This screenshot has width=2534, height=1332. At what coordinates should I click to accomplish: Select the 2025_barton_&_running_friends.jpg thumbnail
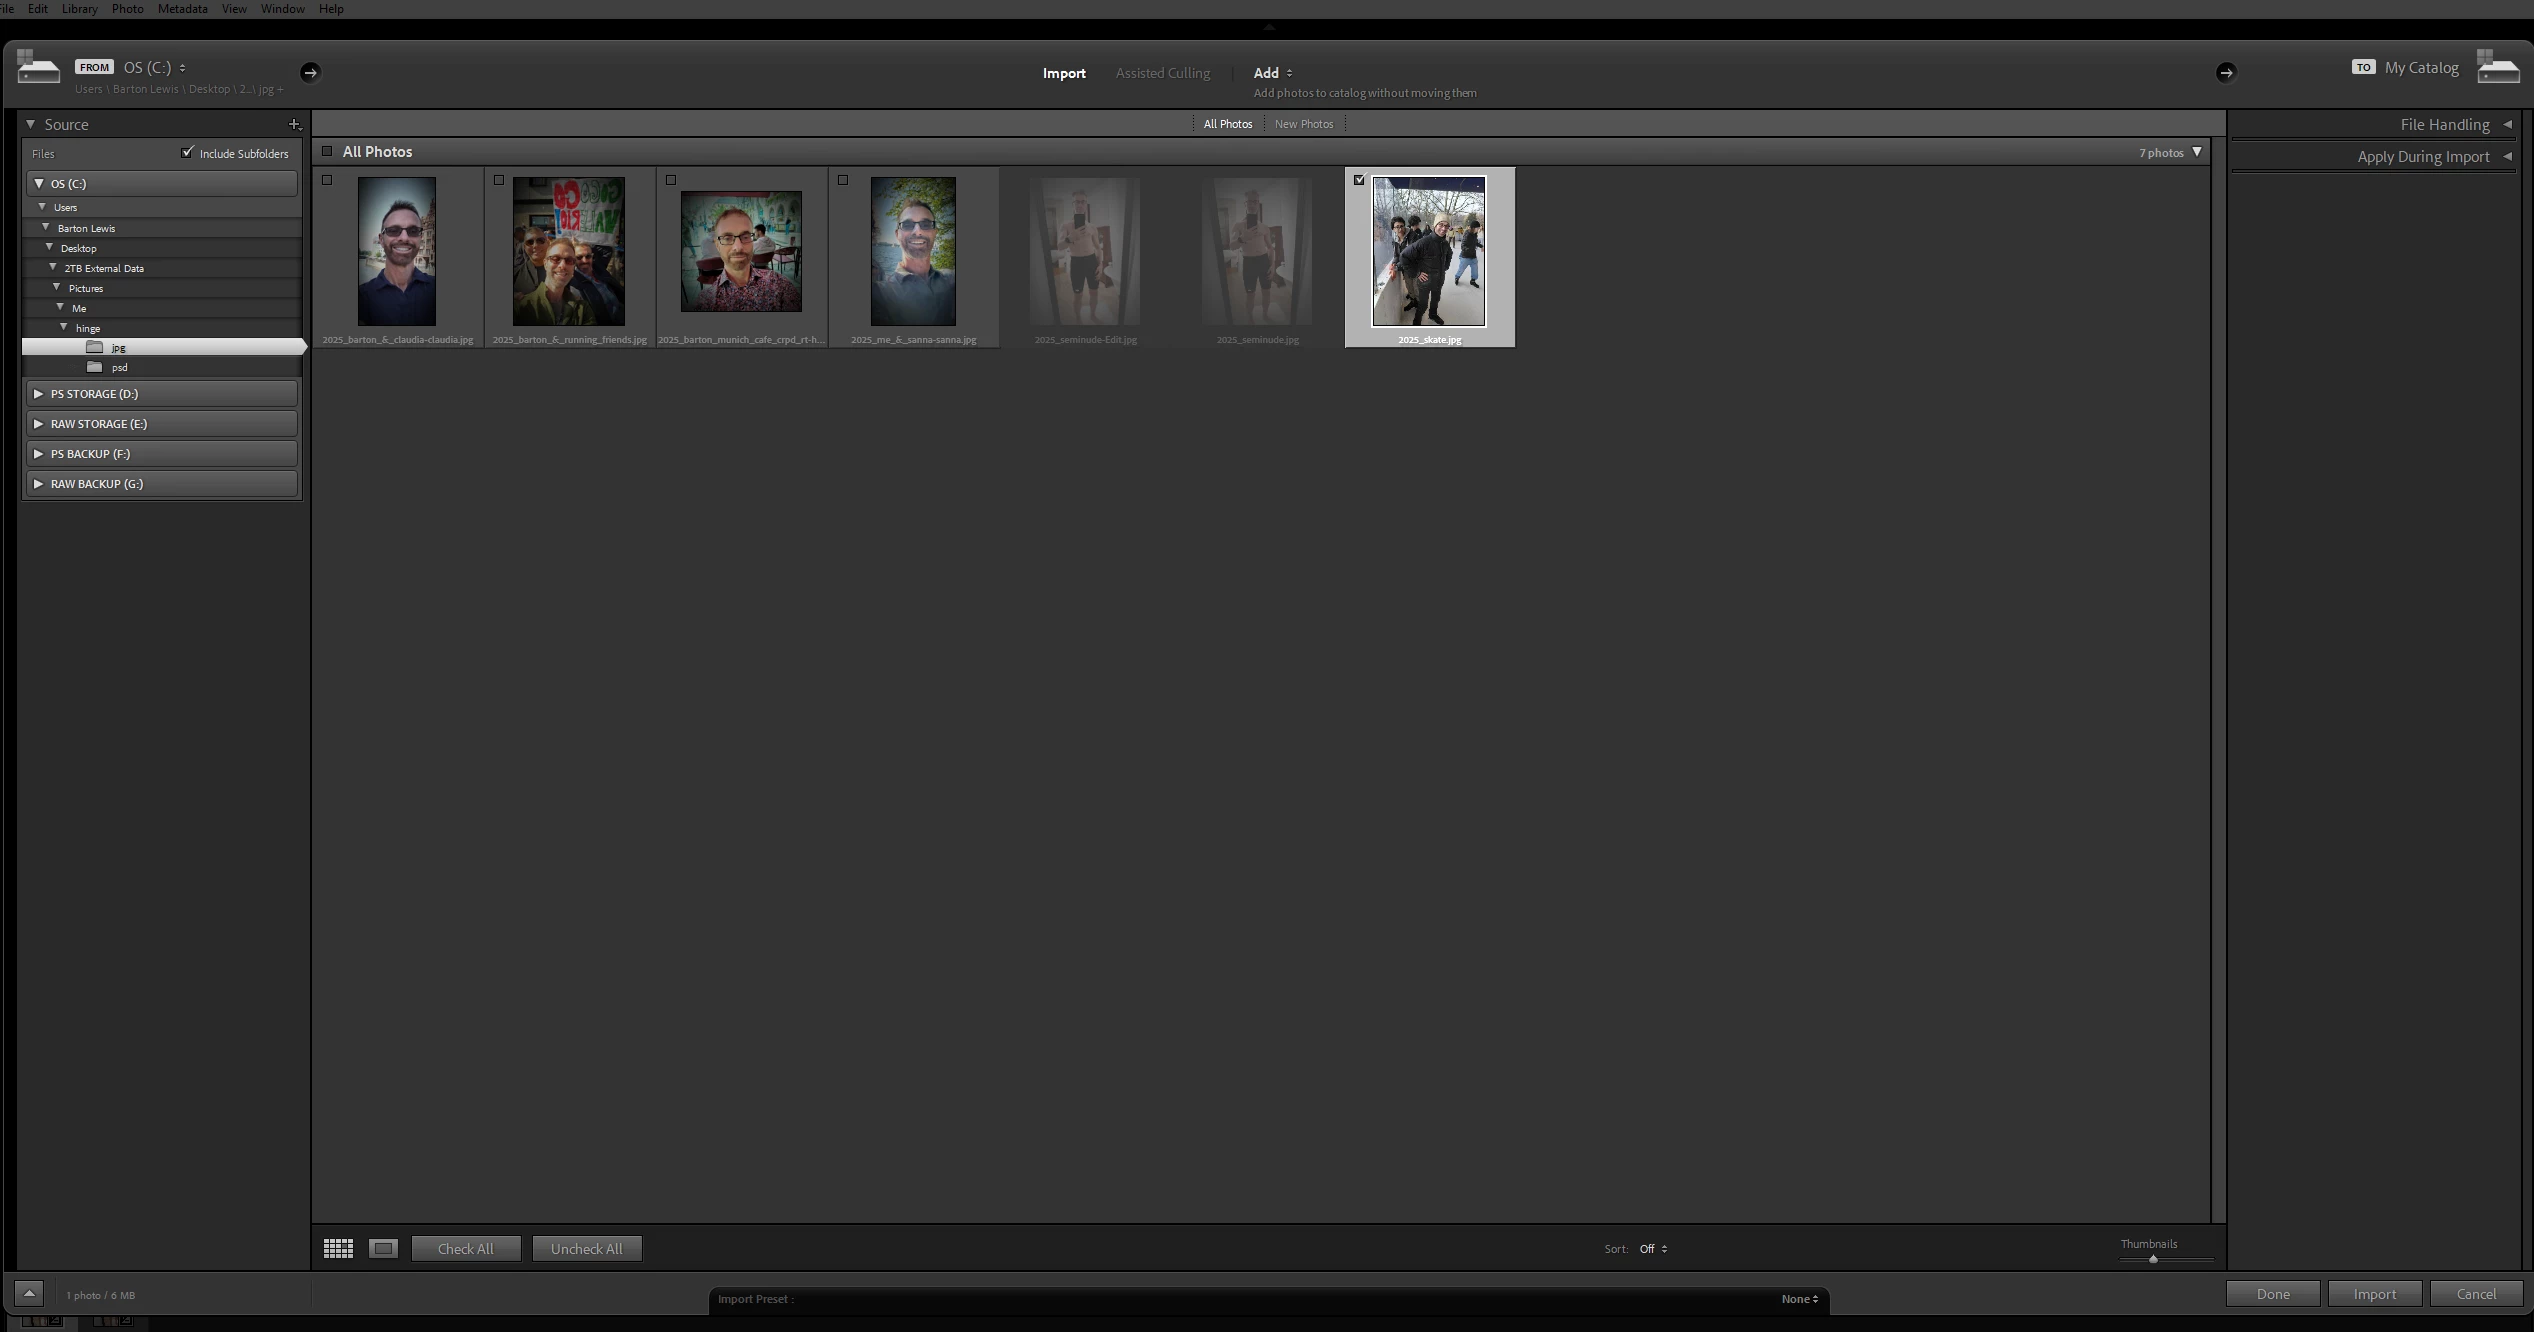pos(569,251)
